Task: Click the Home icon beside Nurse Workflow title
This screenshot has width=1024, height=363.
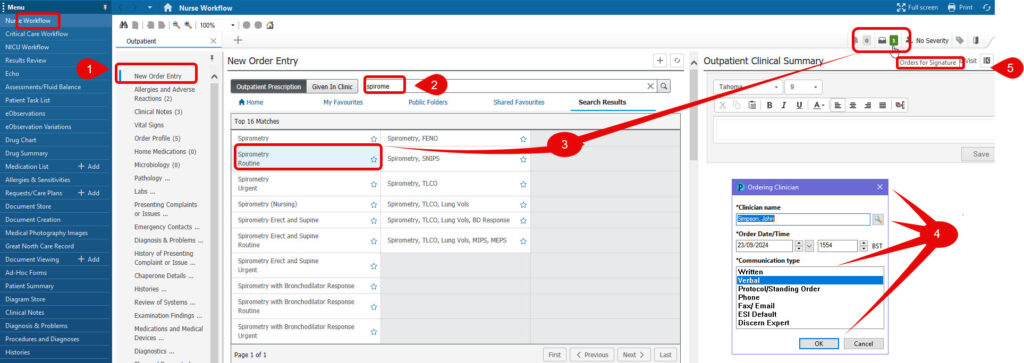Action: pos(168,8)
